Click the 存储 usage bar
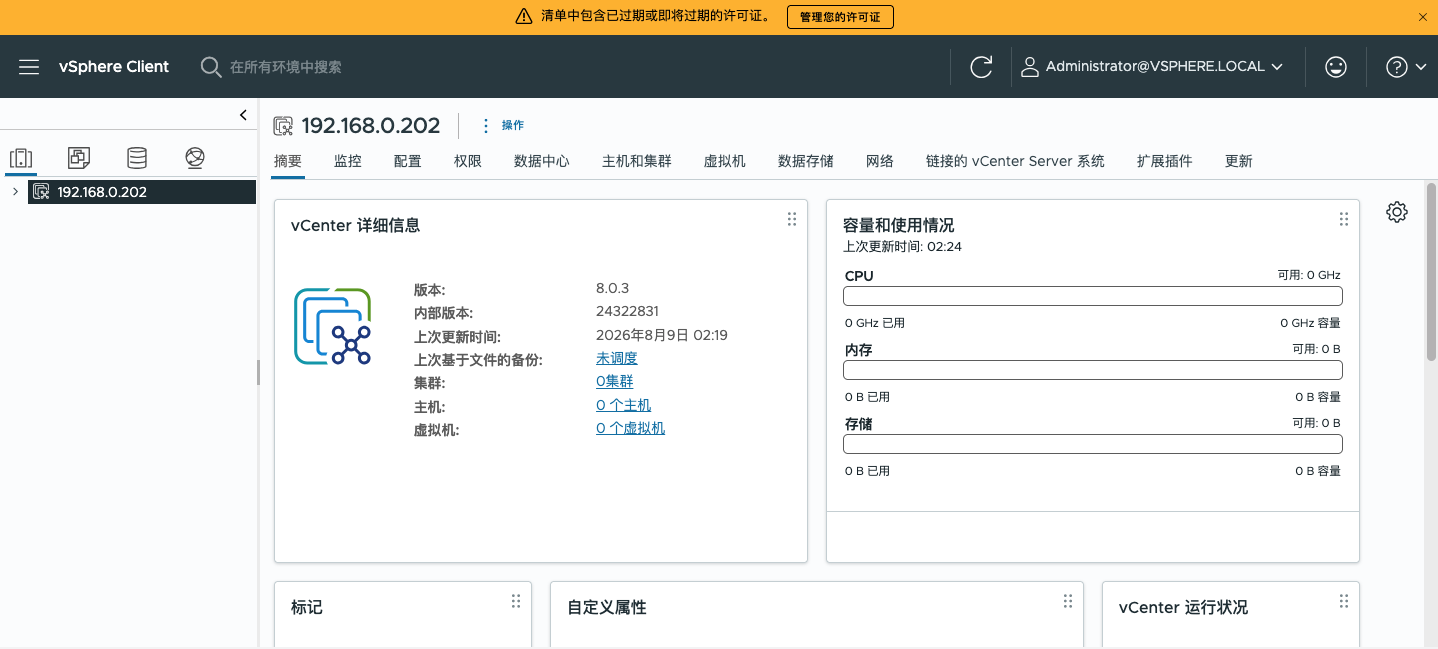The width and height of the screenshot is (1438, 649). coord(1093,444)
